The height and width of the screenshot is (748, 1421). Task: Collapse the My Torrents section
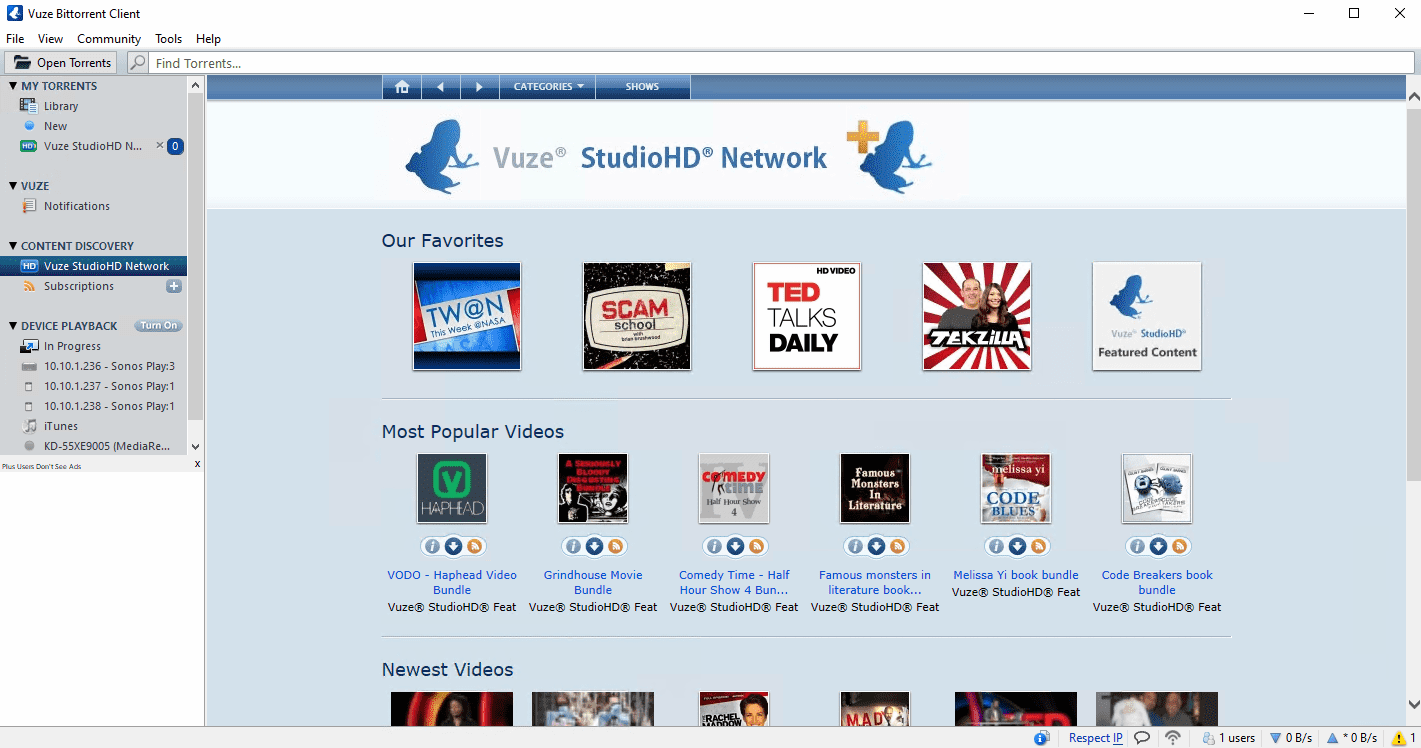pyautogui.click(x=13, y=86)
